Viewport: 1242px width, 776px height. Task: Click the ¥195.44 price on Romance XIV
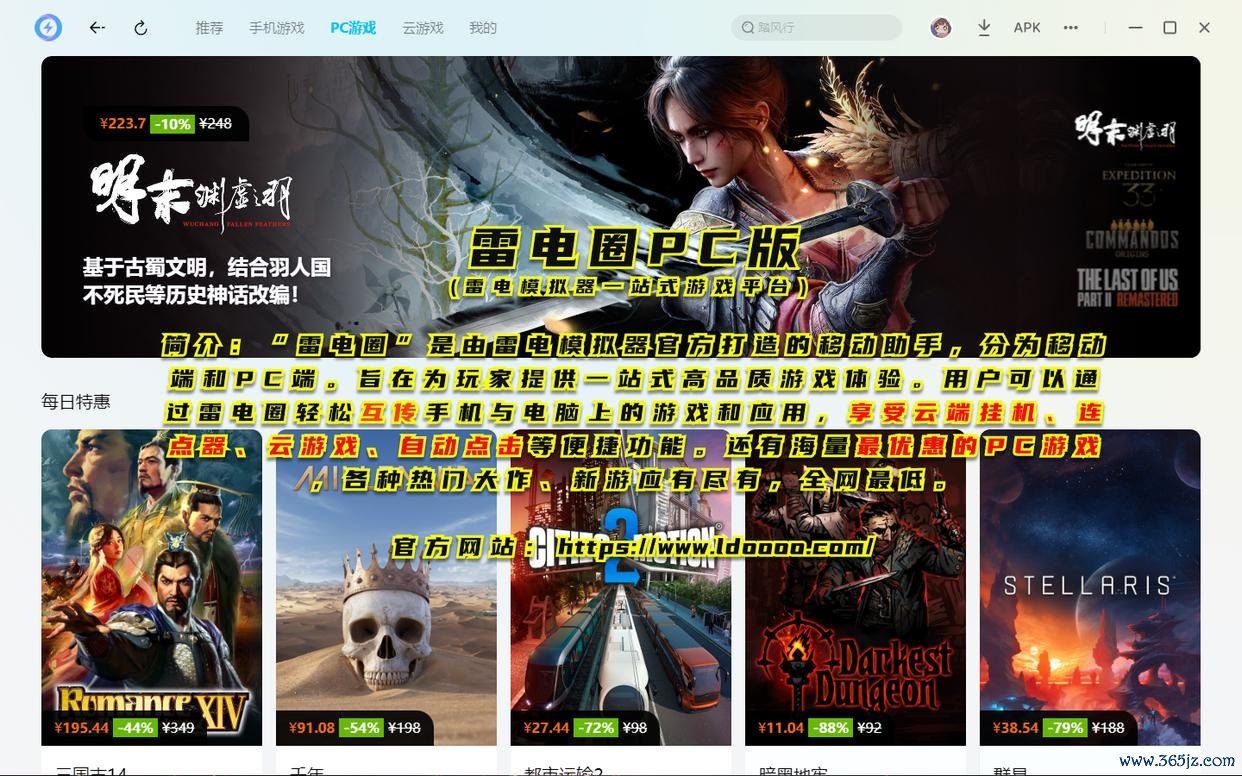pos(82,728)
